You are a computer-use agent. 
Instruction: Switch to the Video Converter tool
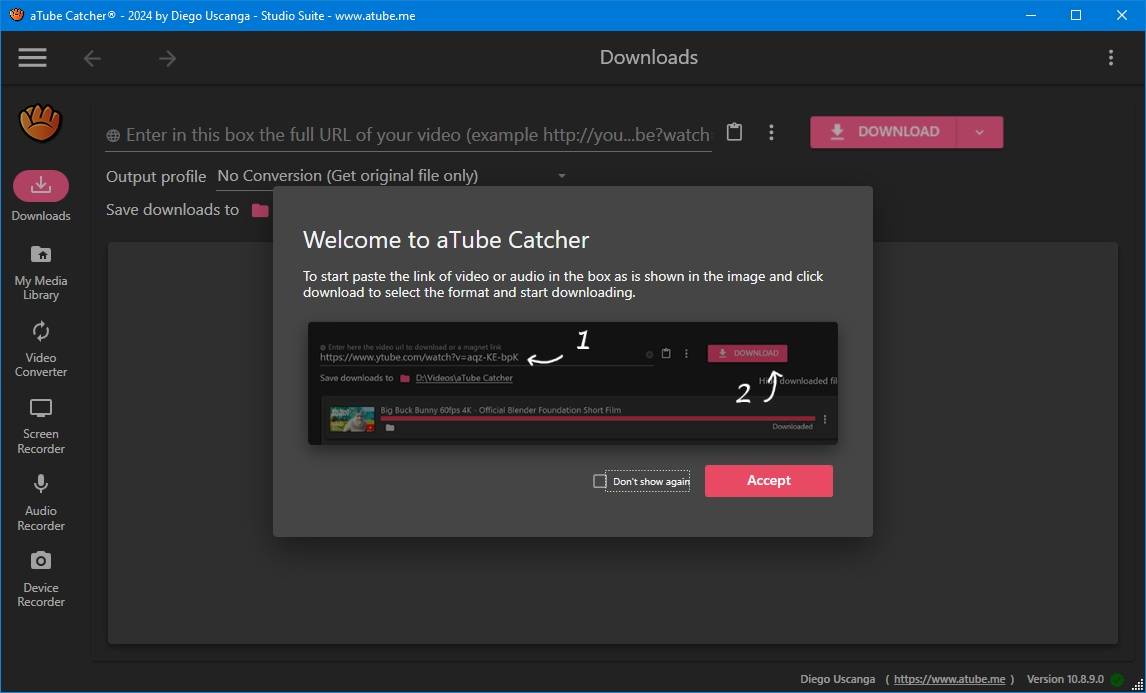(x=41, y=350)
